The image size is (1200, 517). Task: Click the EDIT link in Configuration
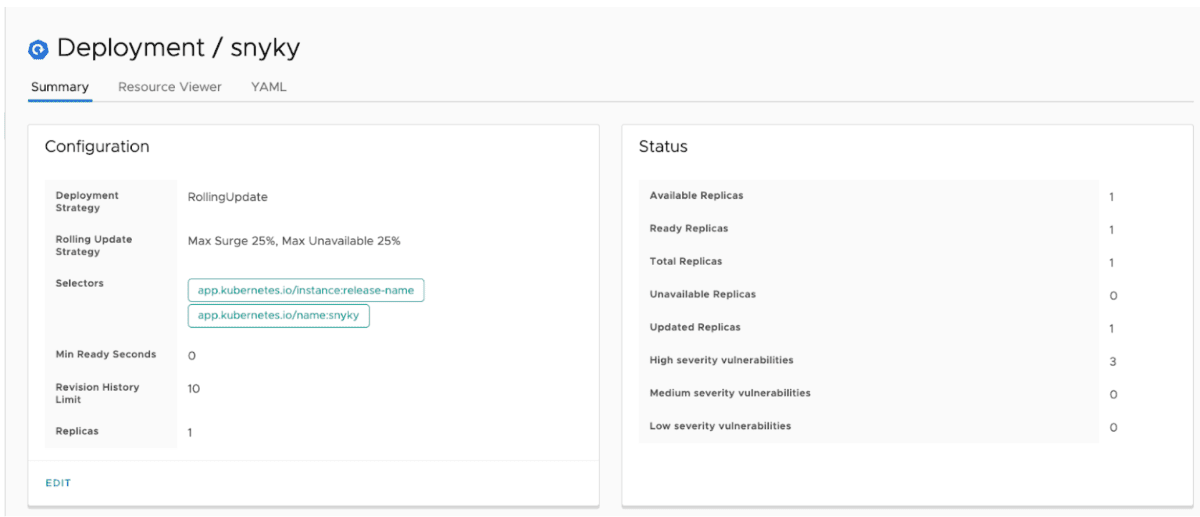click(58, 483)
